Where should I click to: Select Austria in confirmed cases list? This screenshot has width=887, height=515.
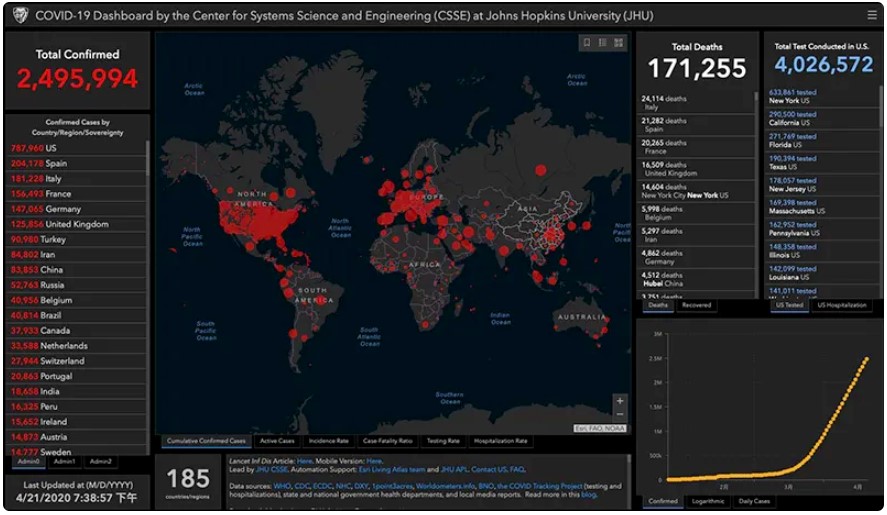(x=76, y=437)
